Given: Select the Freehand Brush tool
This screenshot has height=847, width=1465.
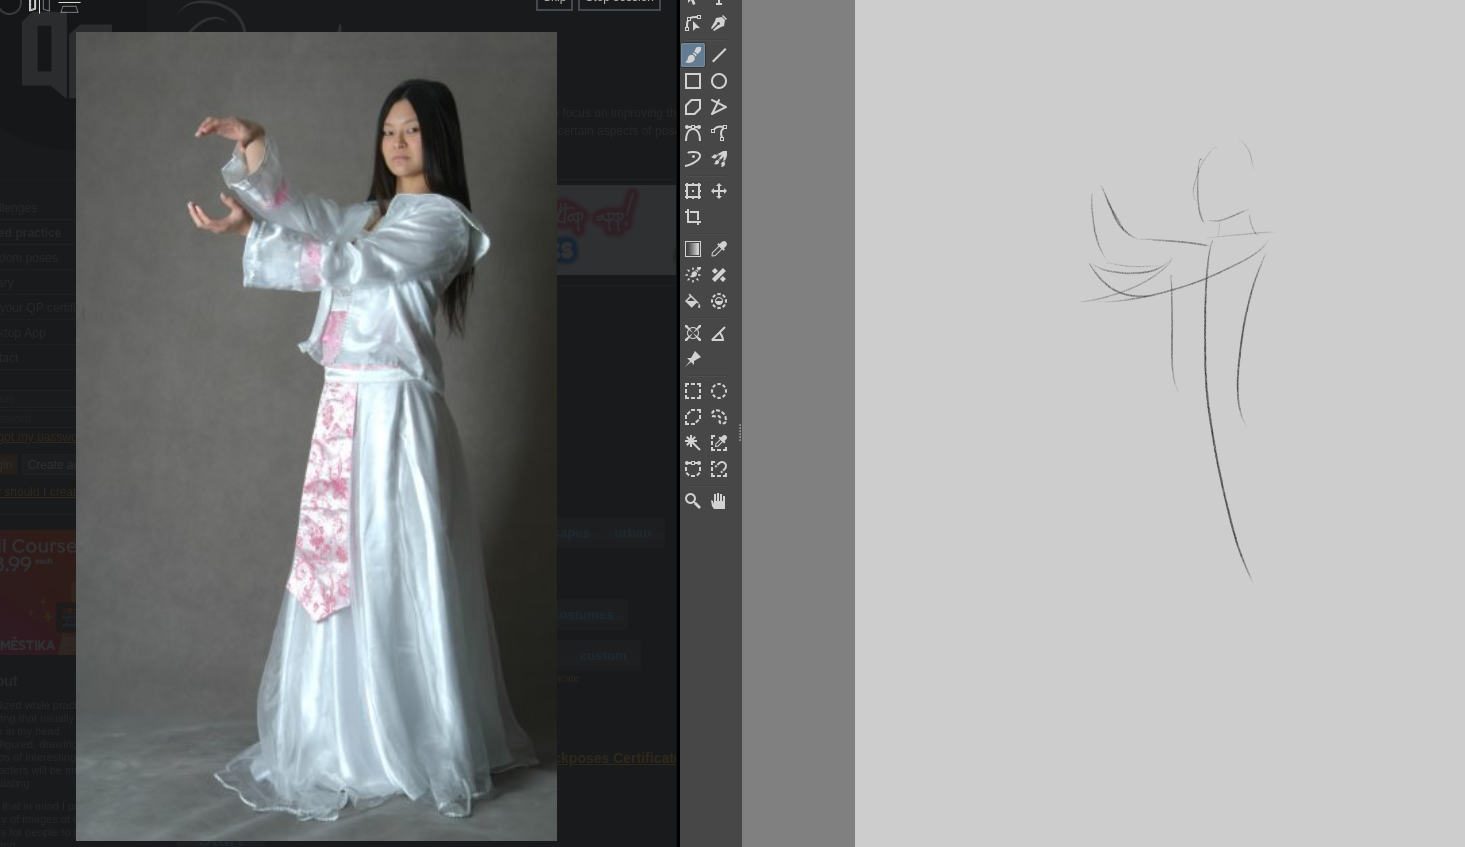Looking at the screenshot, I should 693,55.
